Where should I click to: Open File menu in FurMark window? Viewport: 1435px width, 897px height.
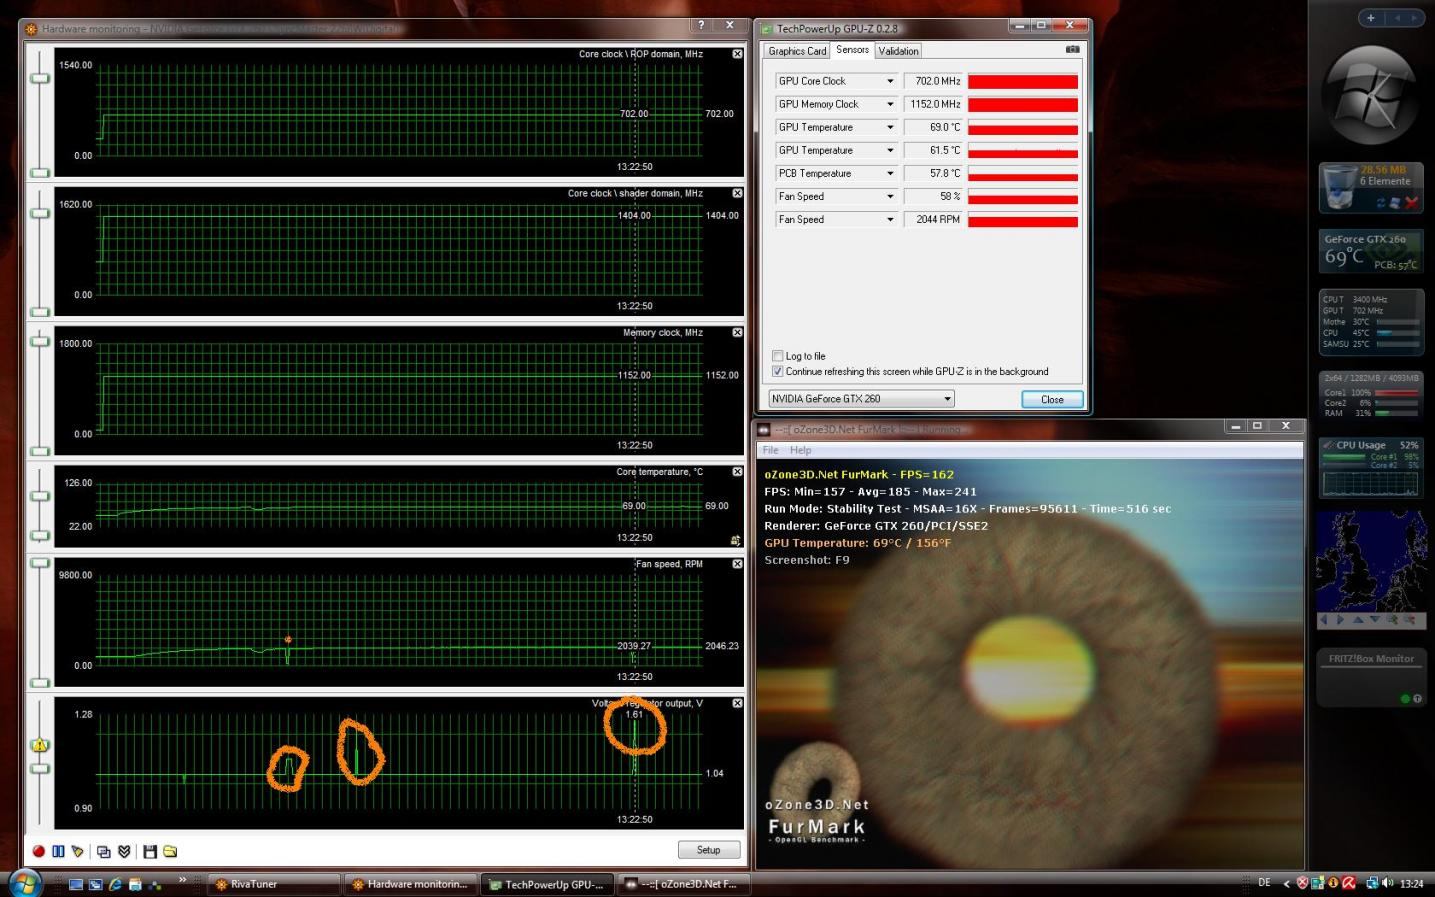point(770,450)
